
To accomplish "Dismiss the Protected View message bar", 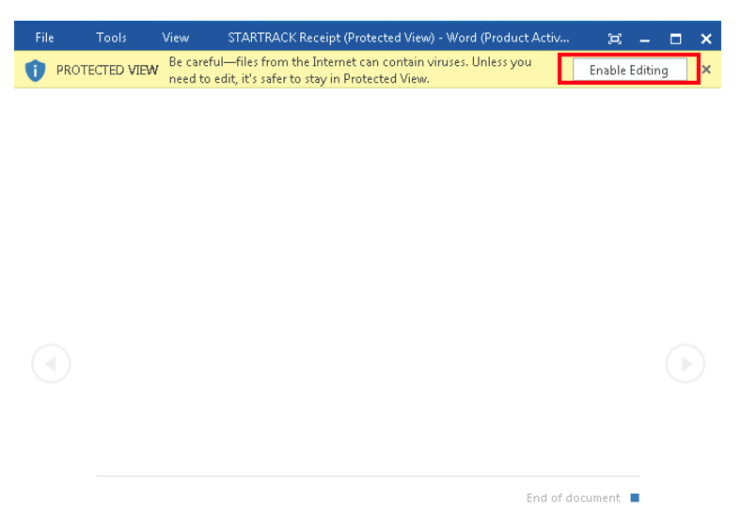I will [x=706, y=70].
